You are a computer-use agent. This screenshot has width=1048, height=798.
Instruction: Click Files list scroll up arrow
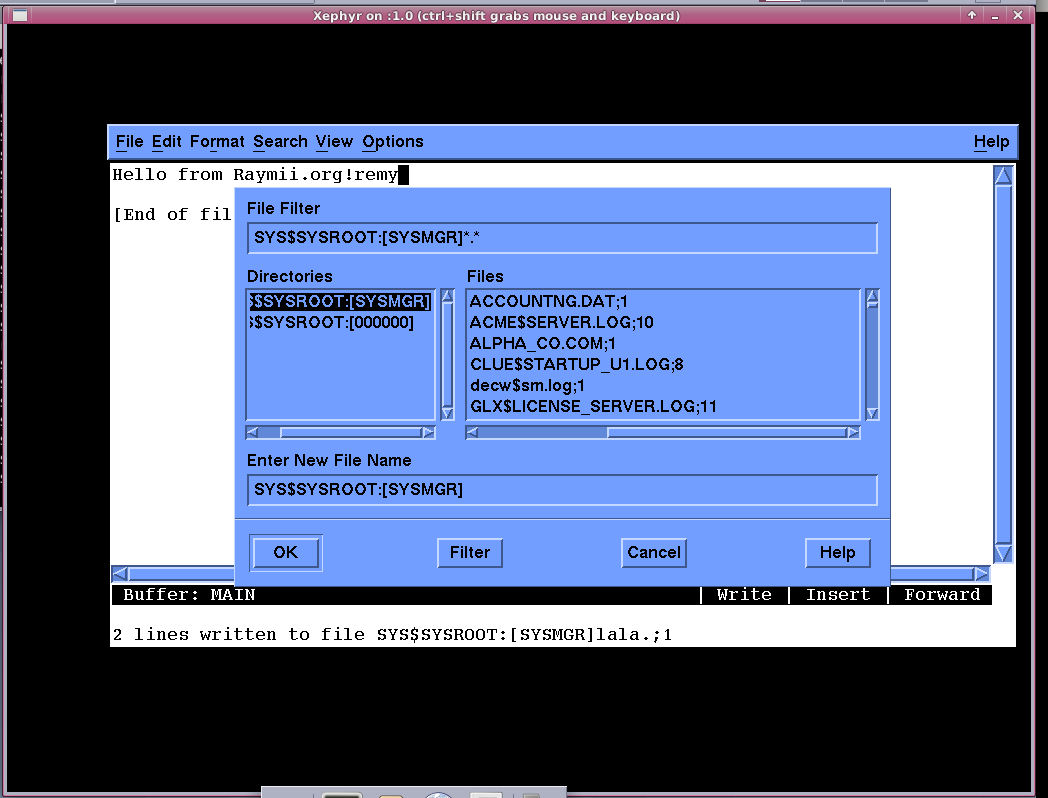[x=872, y=297]
